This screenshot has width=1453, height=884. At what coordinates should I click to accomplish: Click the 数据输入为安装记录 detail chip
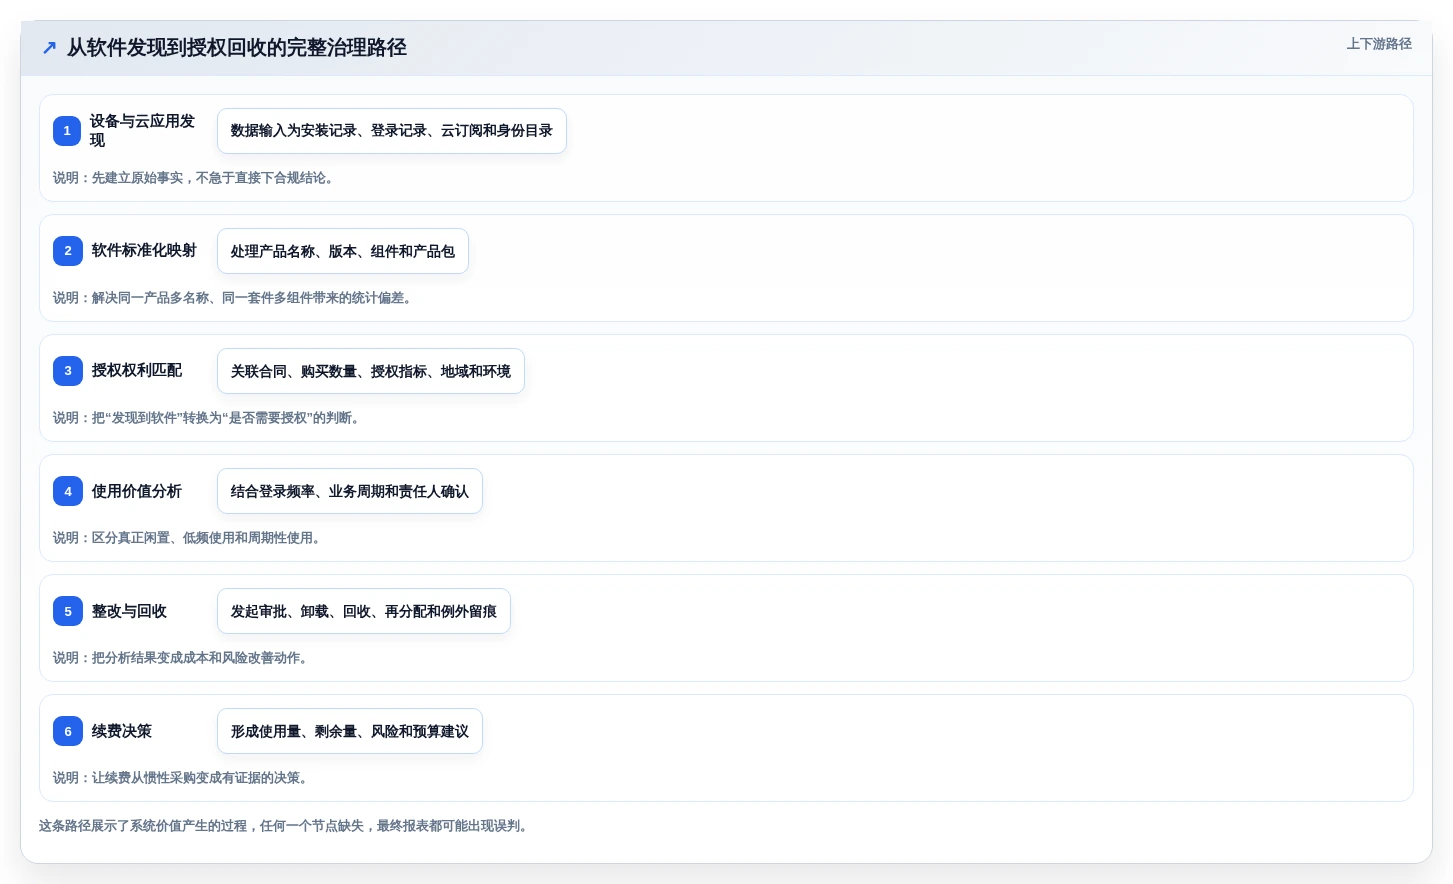[x=392, y=131]
